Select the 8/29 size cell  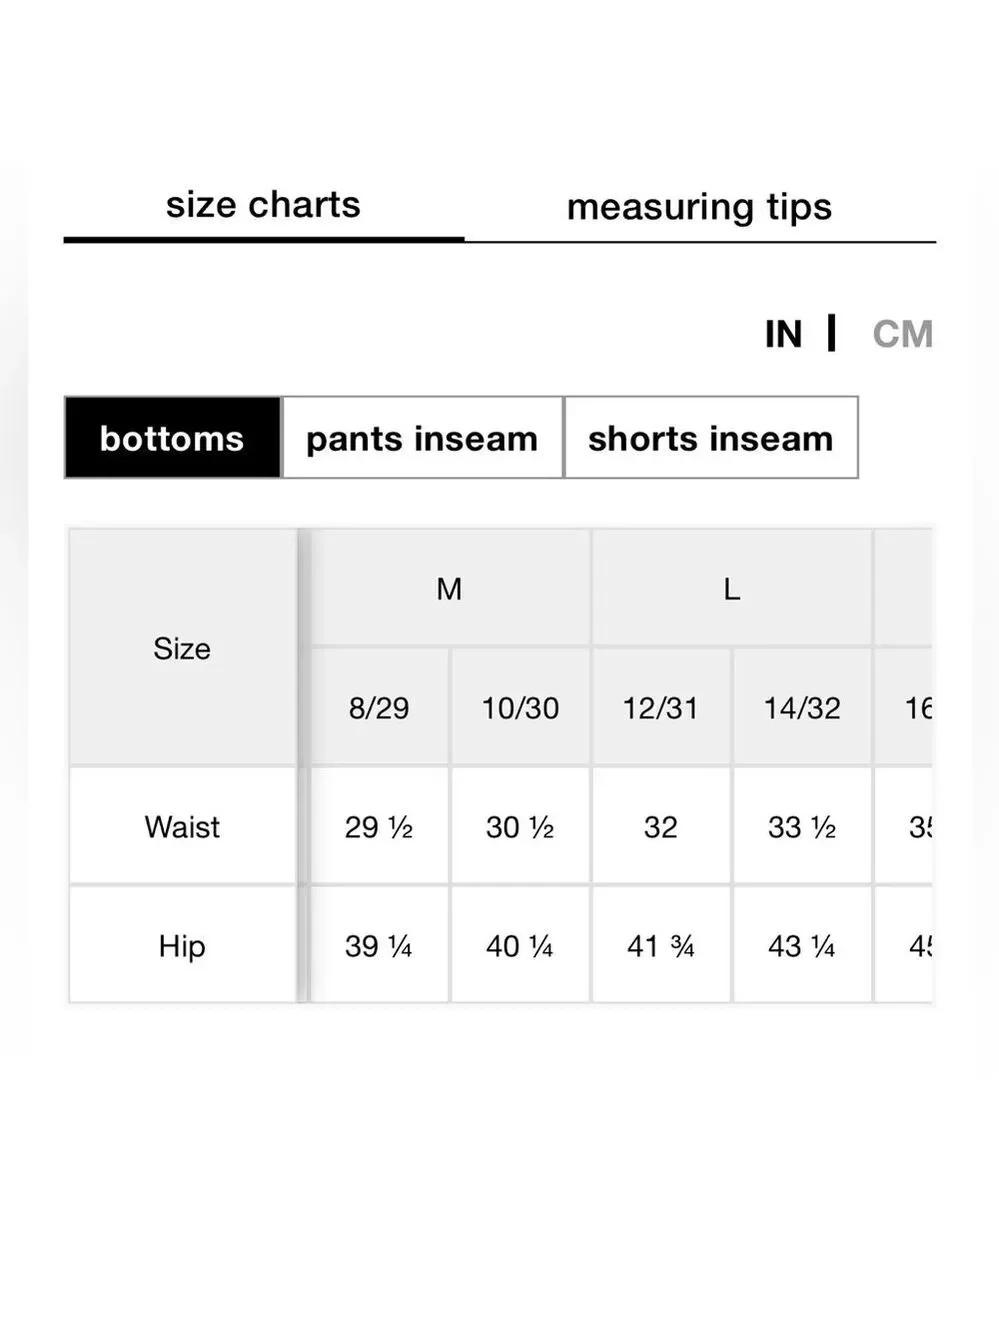click(379, 708)
